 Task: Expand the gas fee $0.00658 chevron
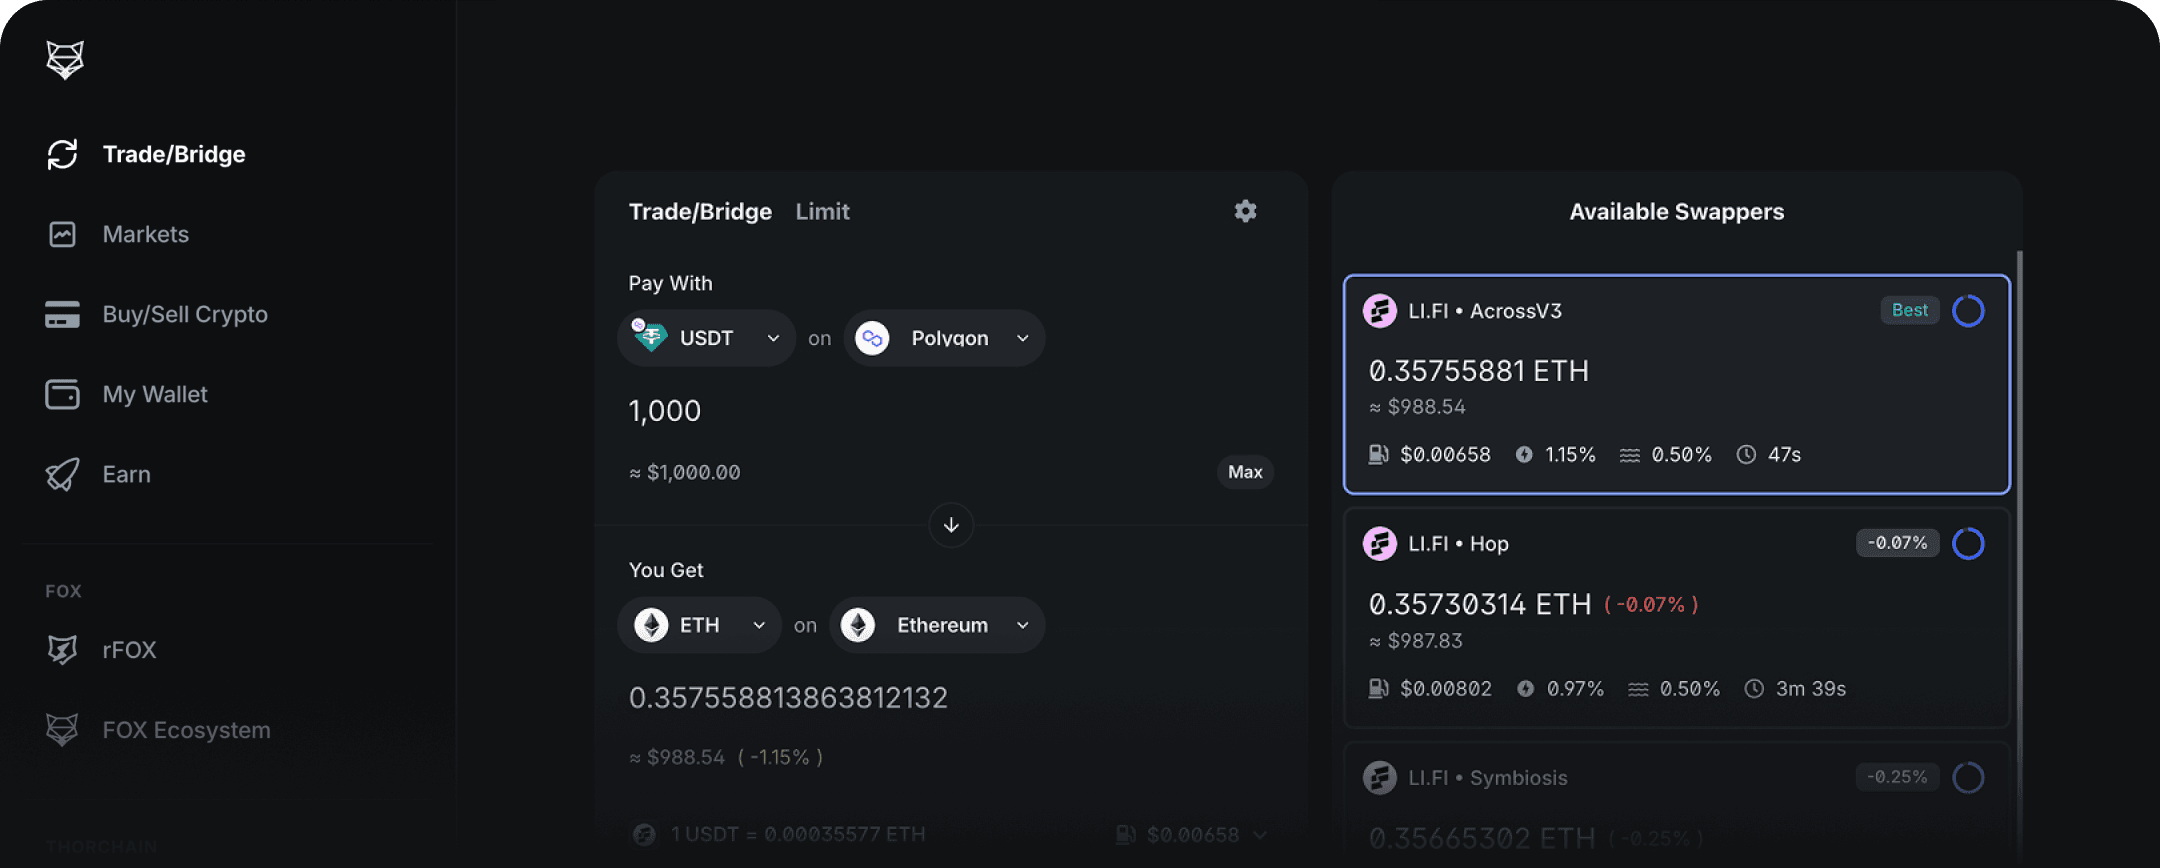1260,835
